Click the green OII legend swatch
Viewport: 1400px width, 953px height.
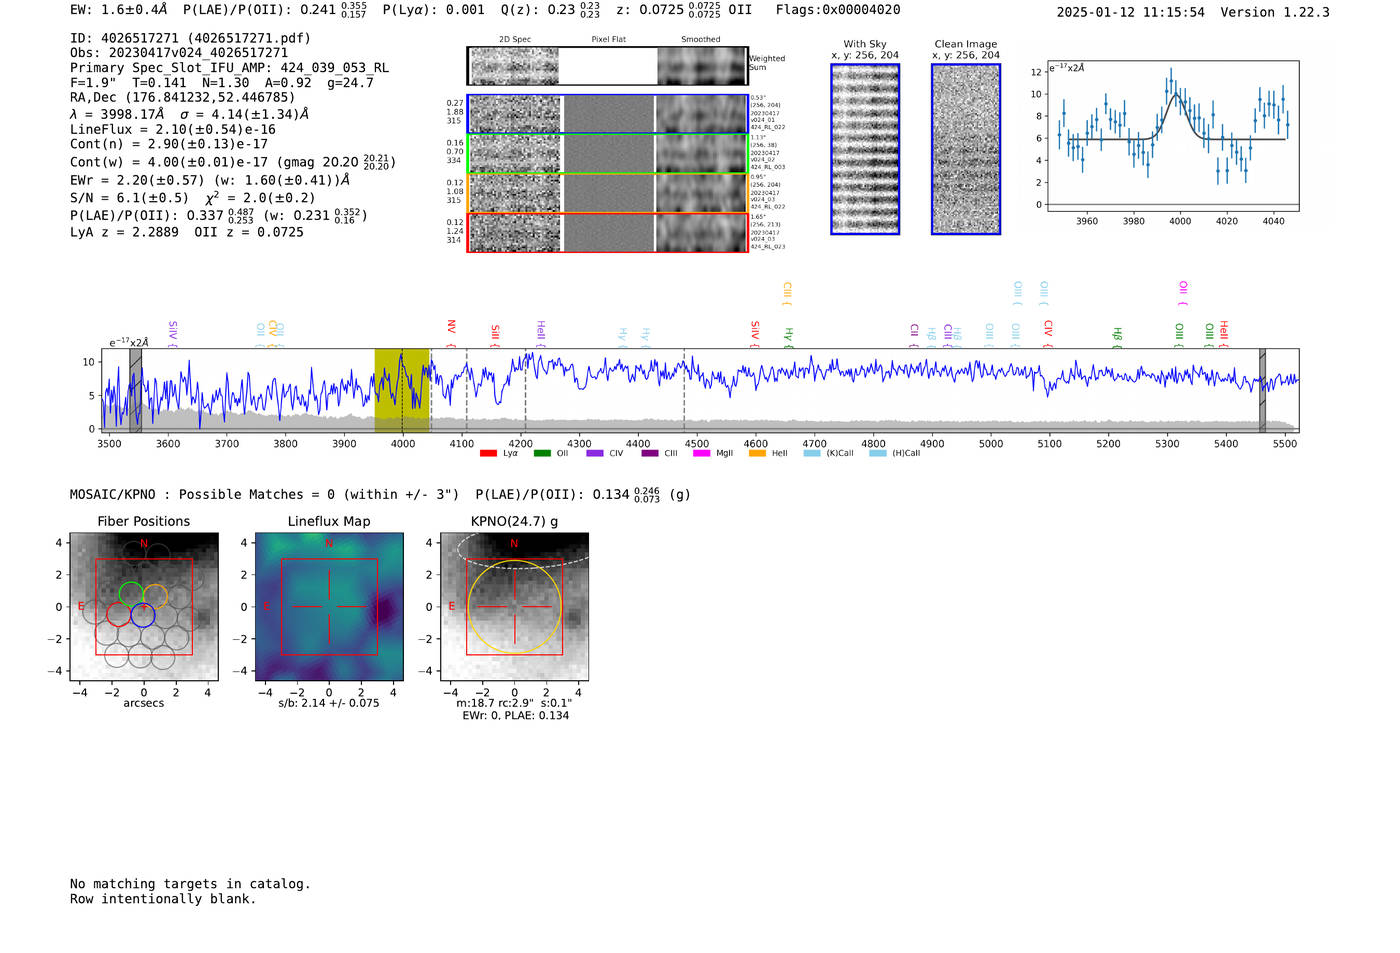tap(542, 453)
